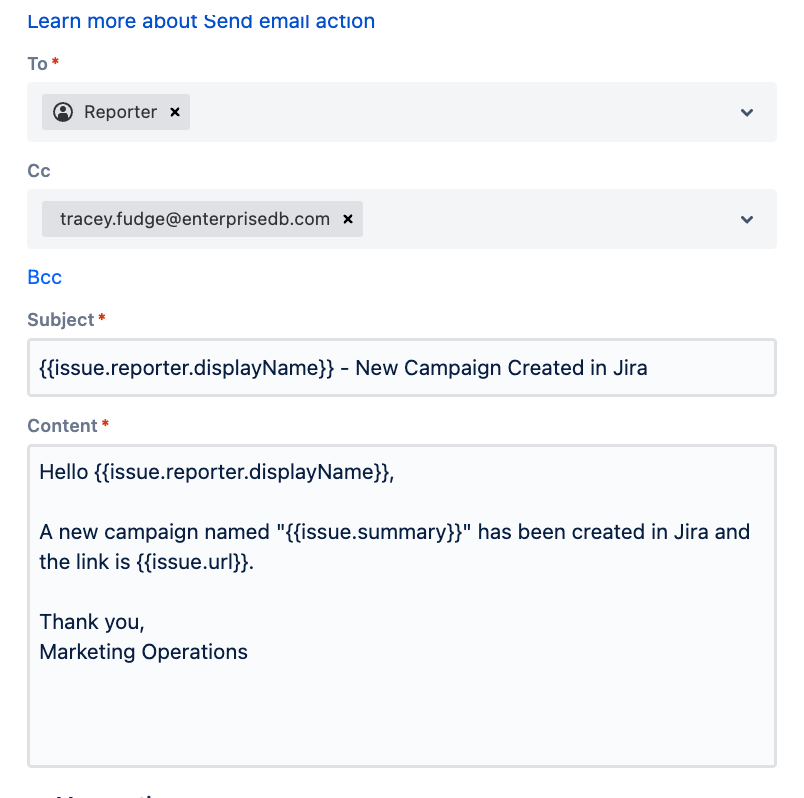Click the Reporter avatar icon
This screenshot has height=798, width=804.
[x=63, y=112]
